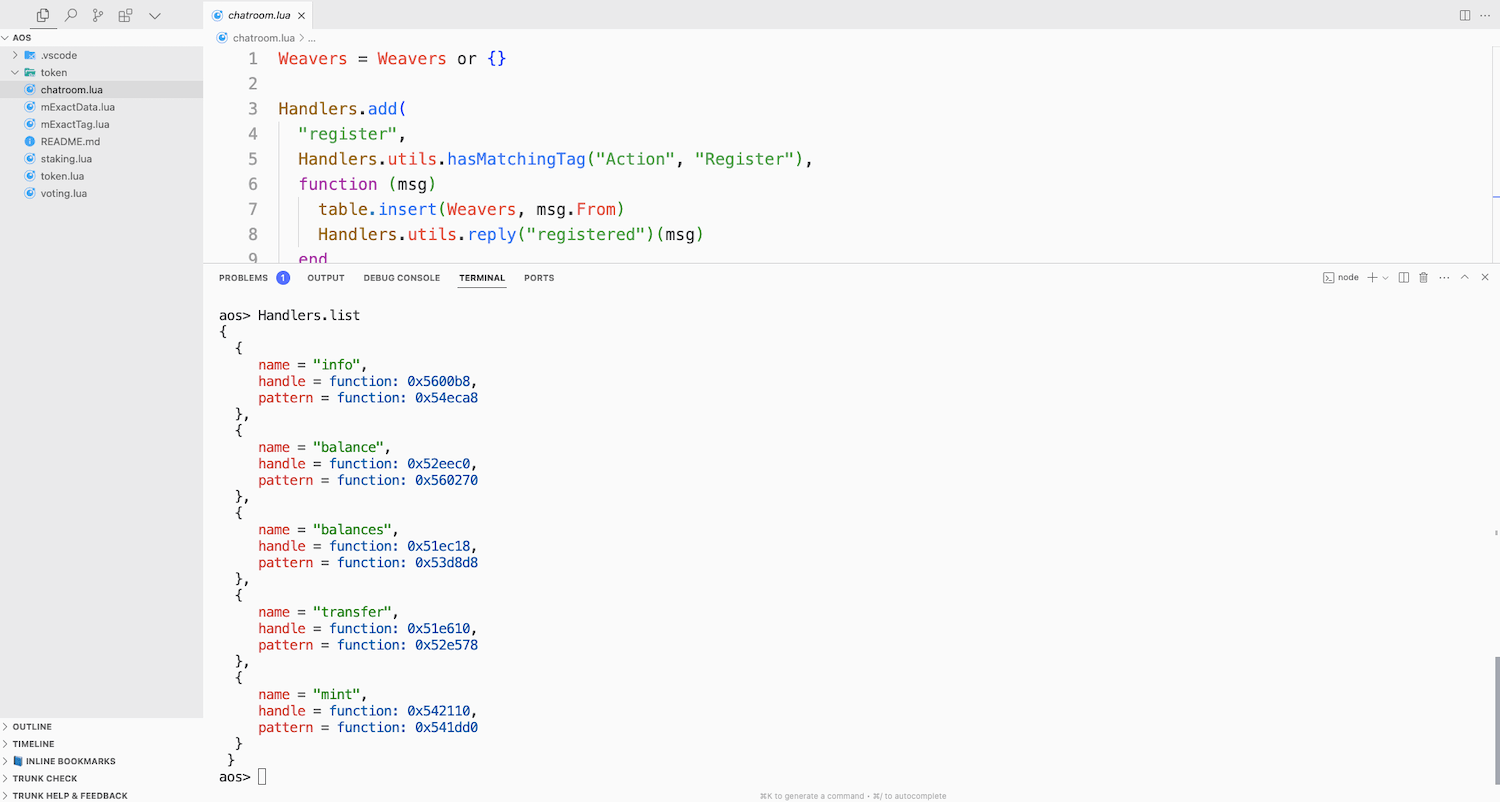This screenshot has height=802, width=1500.
Task: Open the Source Control view icon
Action: click(x=98, y=15)
